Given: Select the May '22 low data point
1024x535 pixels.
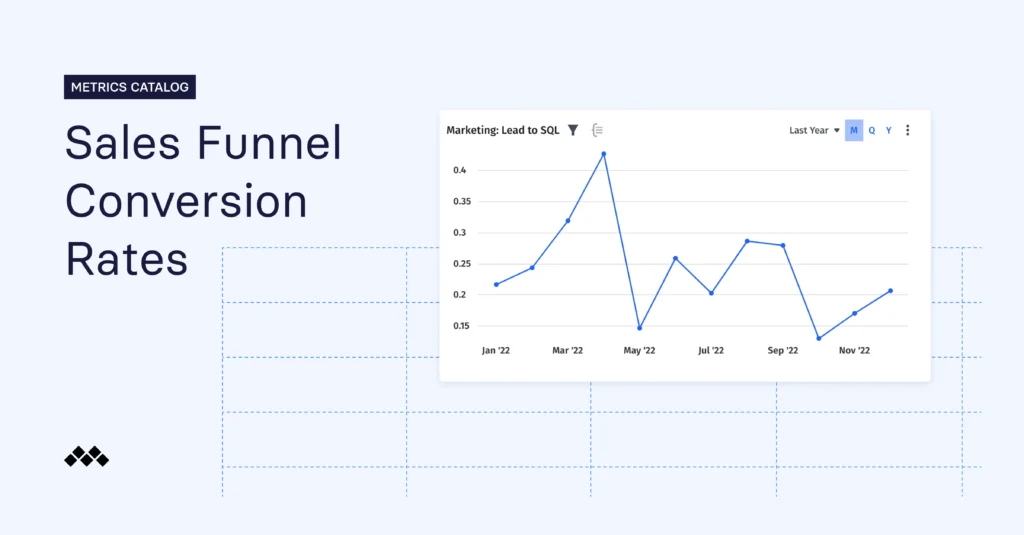Looking at the screenshot, I should [639, 328].
